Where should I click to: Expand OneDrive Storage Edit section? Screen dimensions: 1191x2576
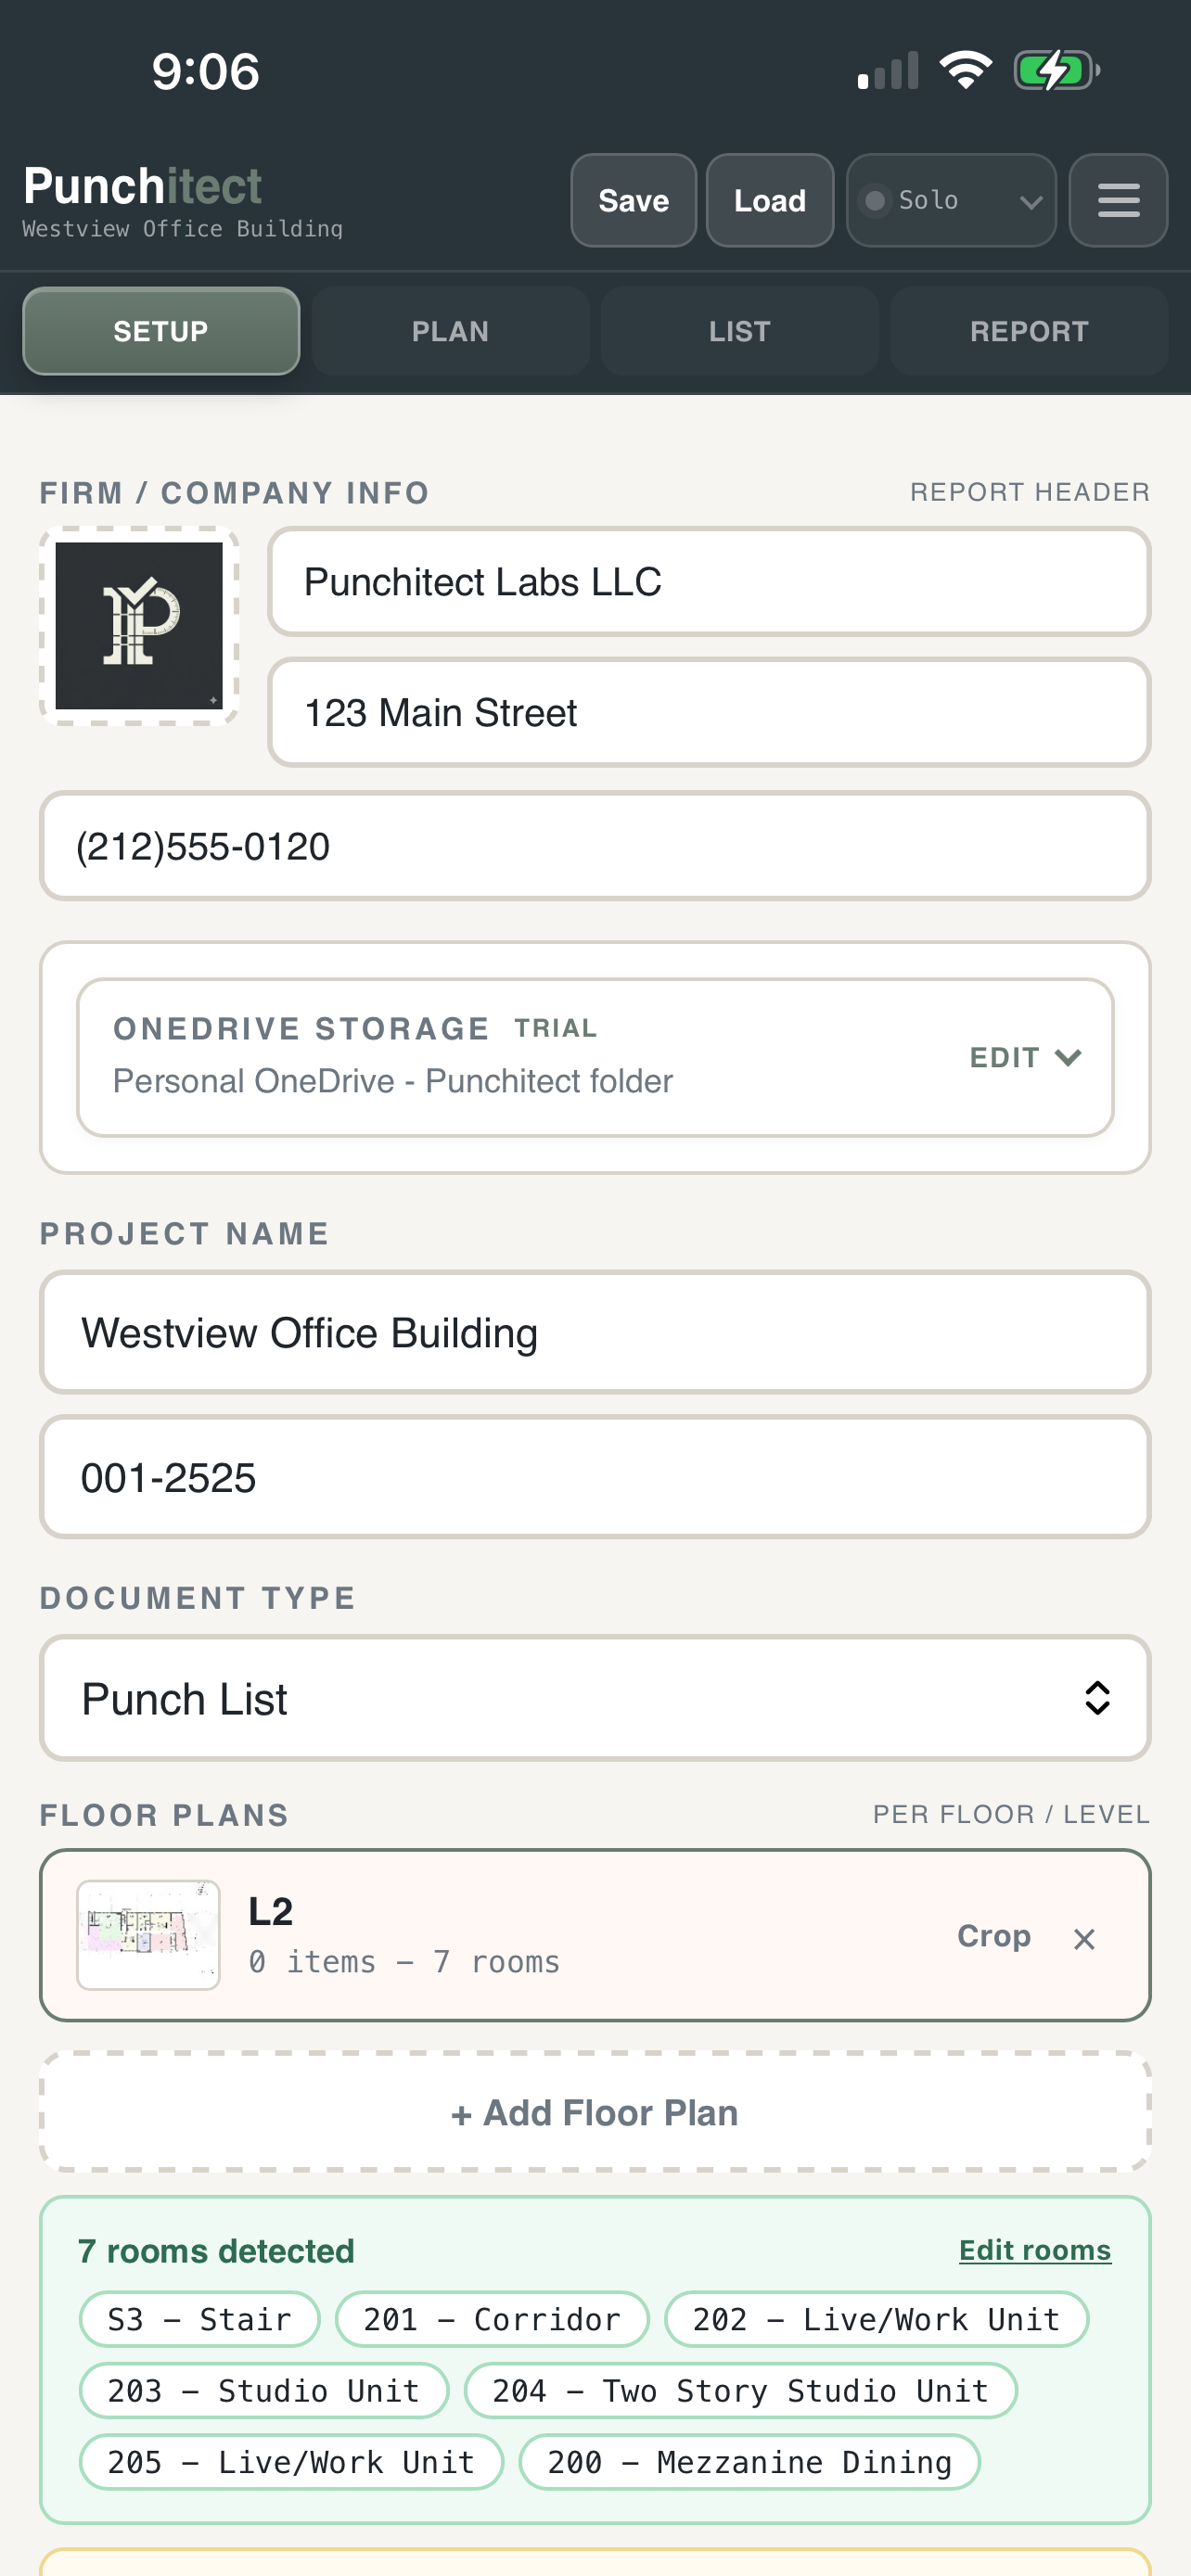pyautogui.click(x=1025, y=1057)
